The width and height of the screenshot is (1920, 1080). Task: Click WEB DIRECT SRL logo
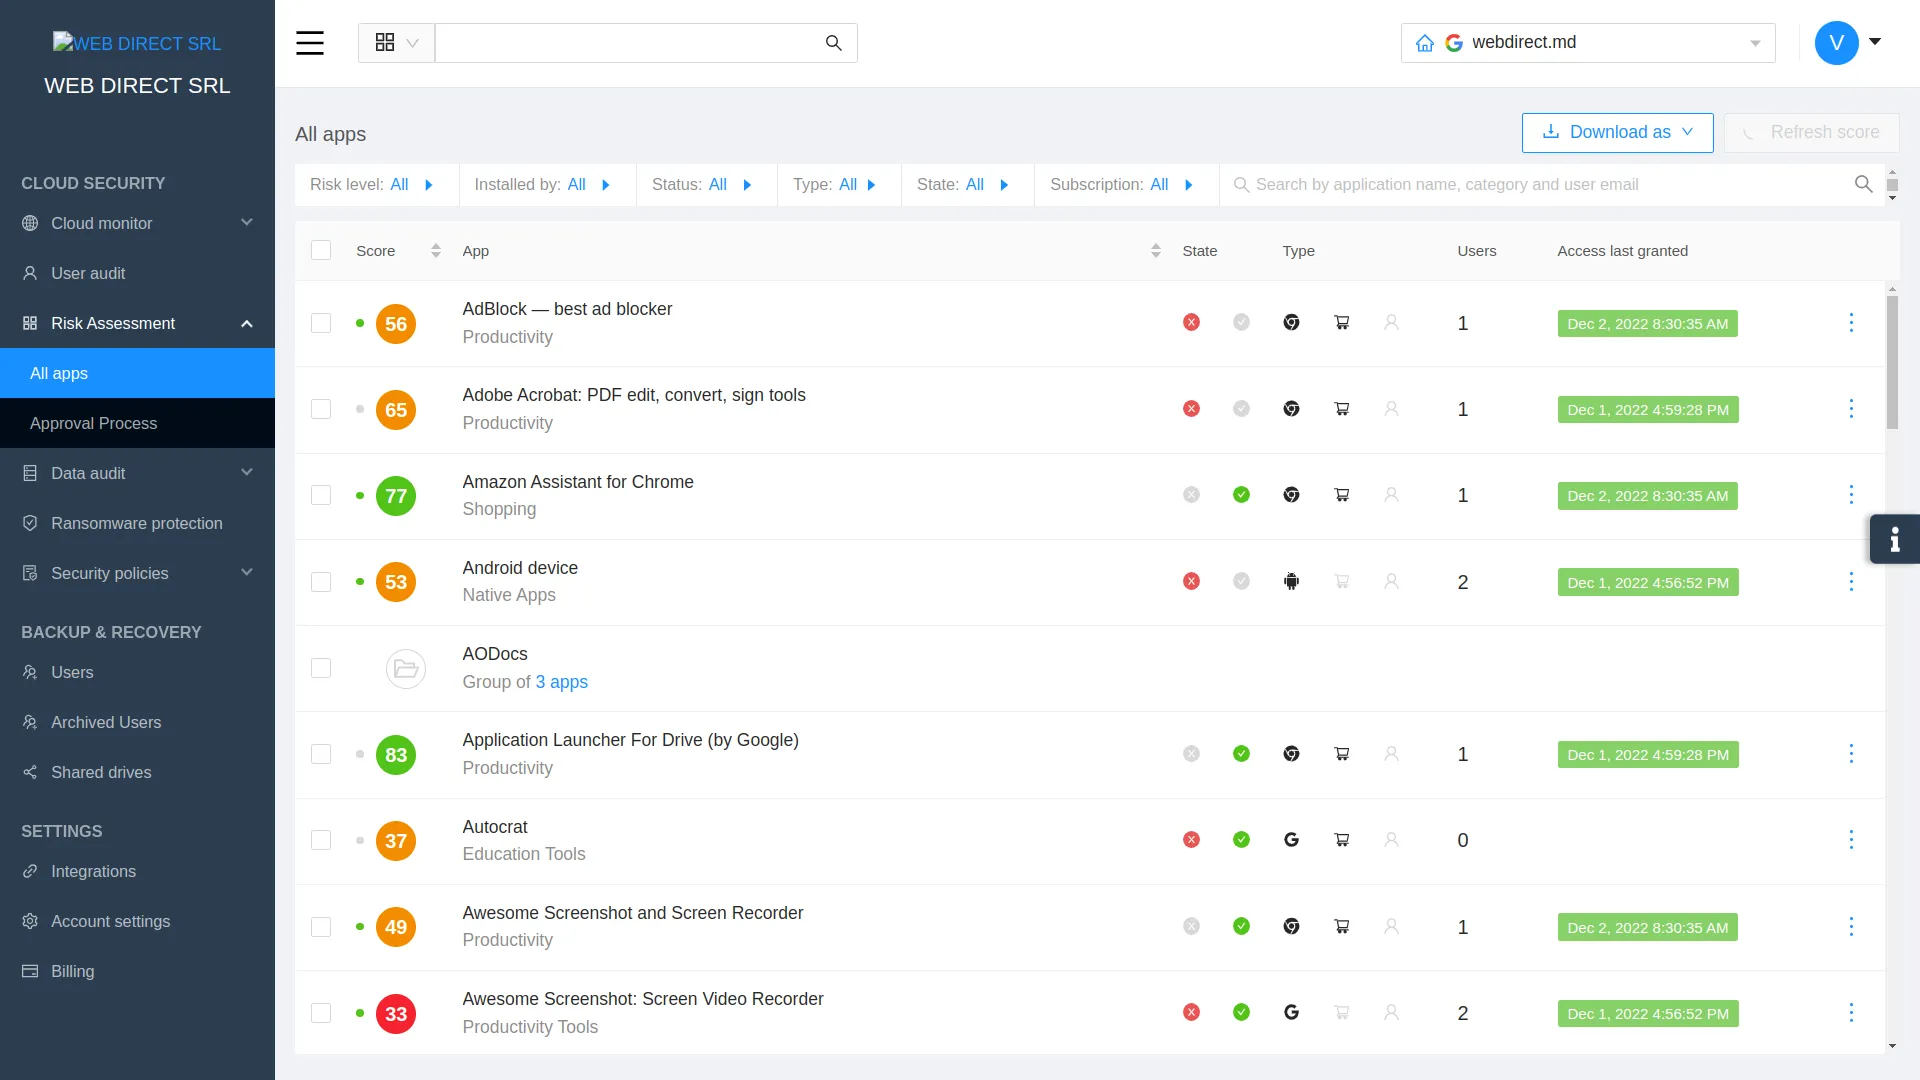click(137, 43)
